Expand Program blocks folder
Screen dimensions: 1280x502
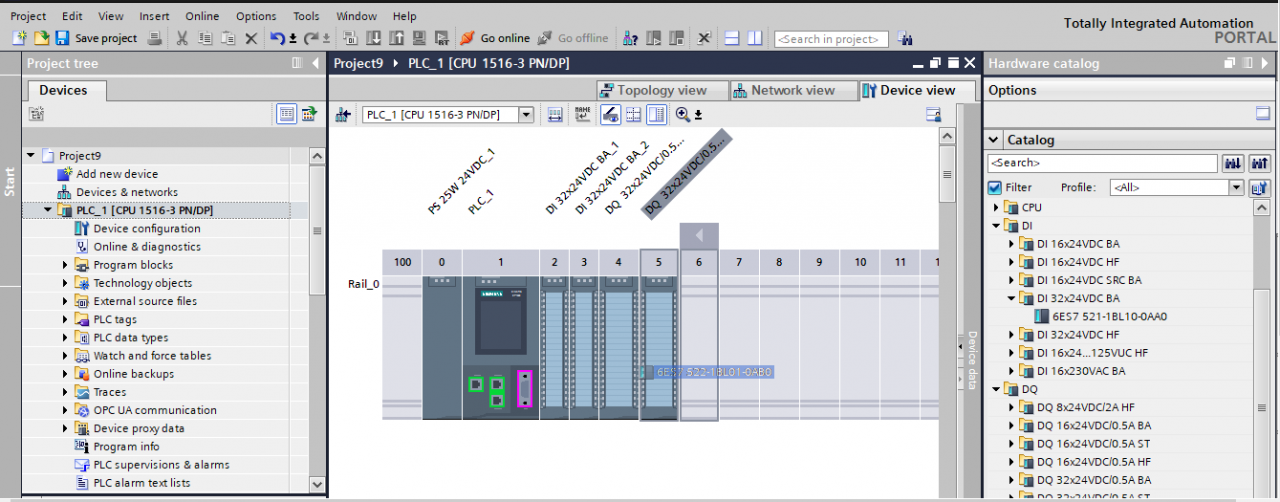[66, 265]
